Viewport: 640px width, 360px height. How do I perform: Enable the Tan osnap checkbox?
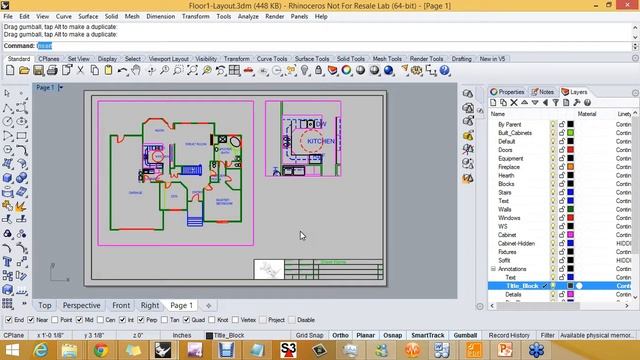(x=164, y=320)
